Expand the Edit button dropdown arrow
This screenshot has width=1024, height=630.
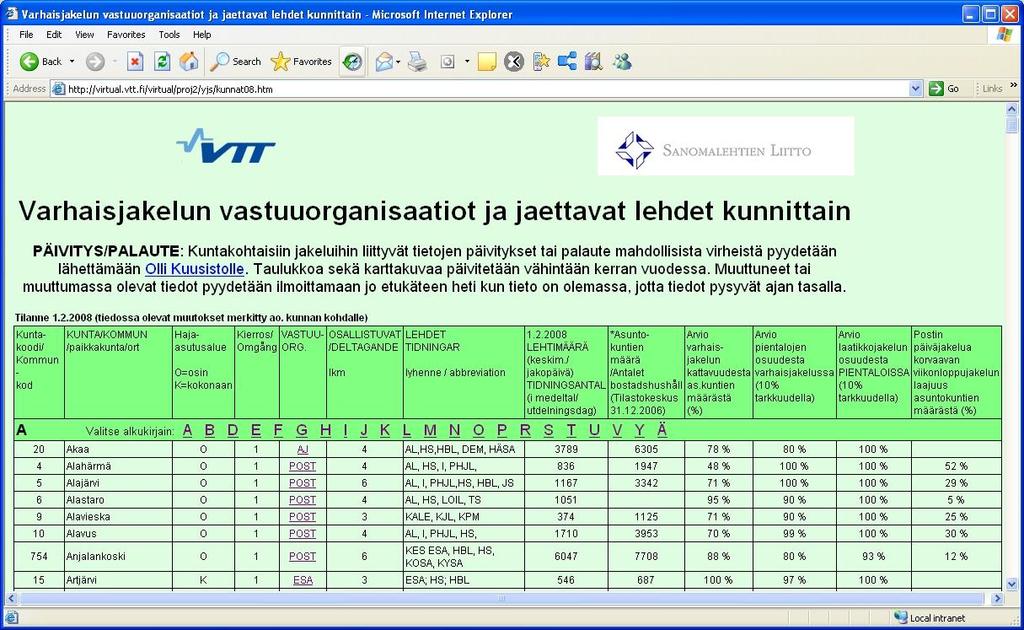pyautogui.click(x=467, y=61)
